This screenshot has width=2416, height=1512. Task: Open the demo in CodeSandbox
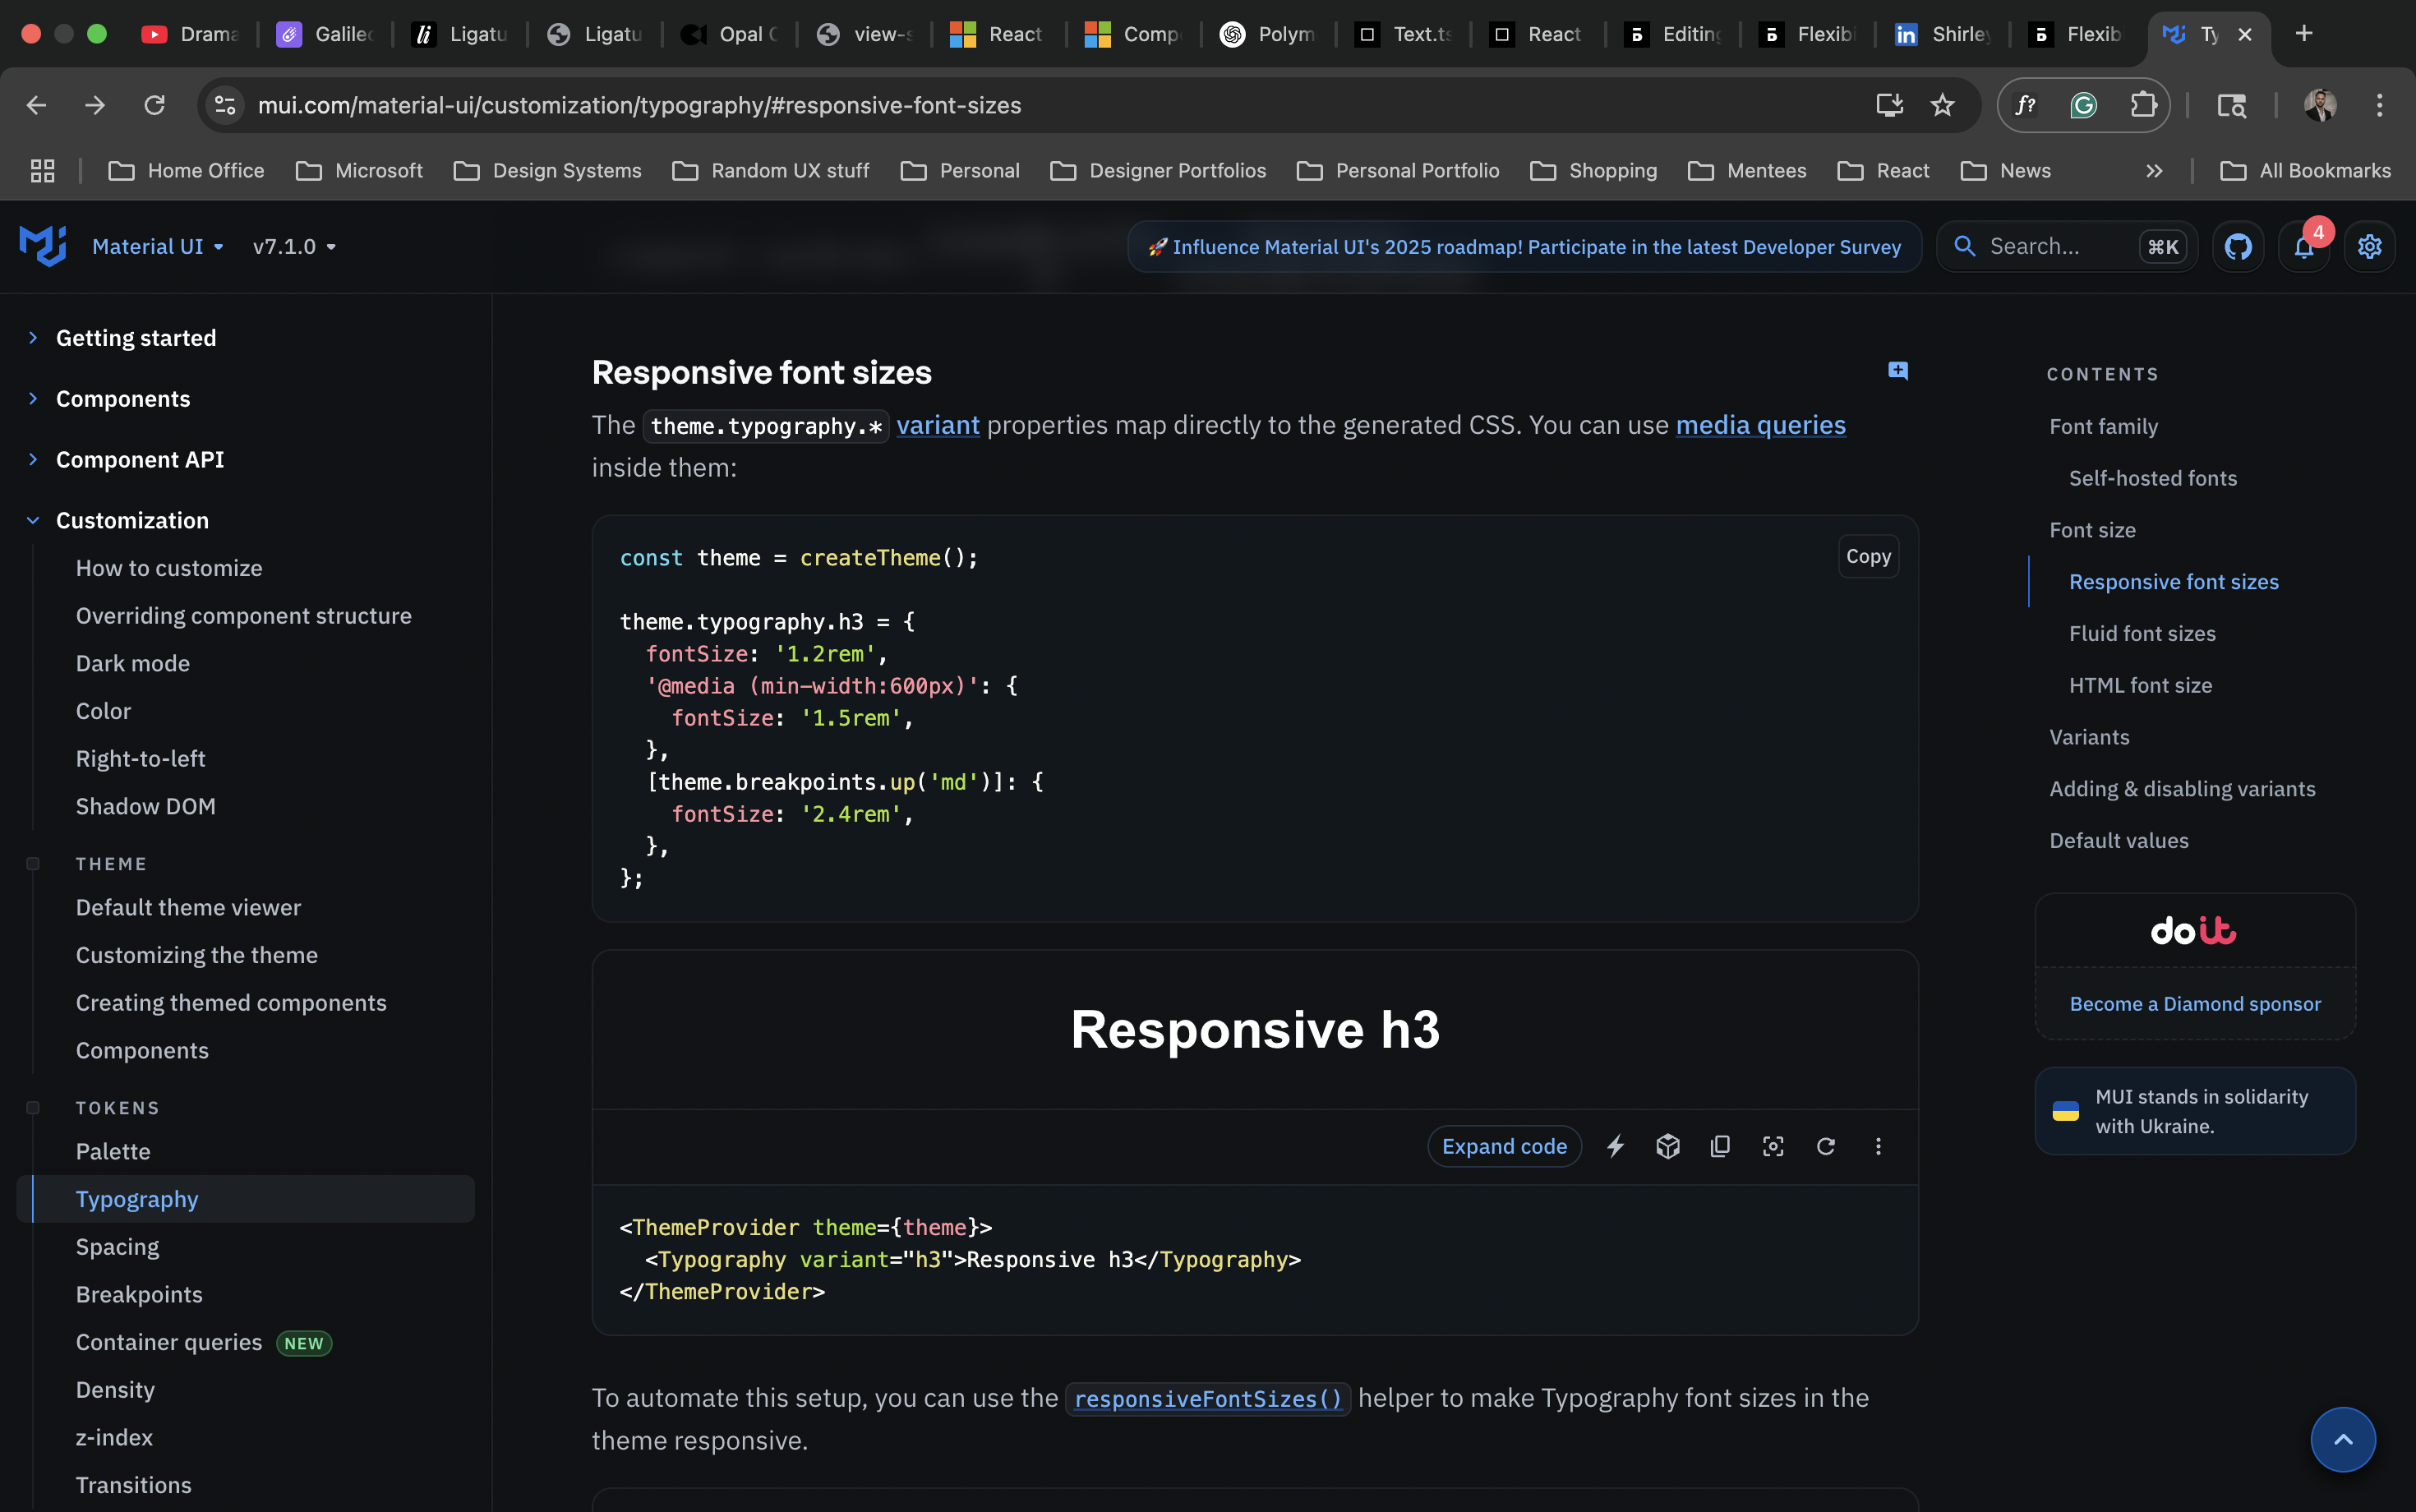pyautogui.click(x=1667, y=1146)
